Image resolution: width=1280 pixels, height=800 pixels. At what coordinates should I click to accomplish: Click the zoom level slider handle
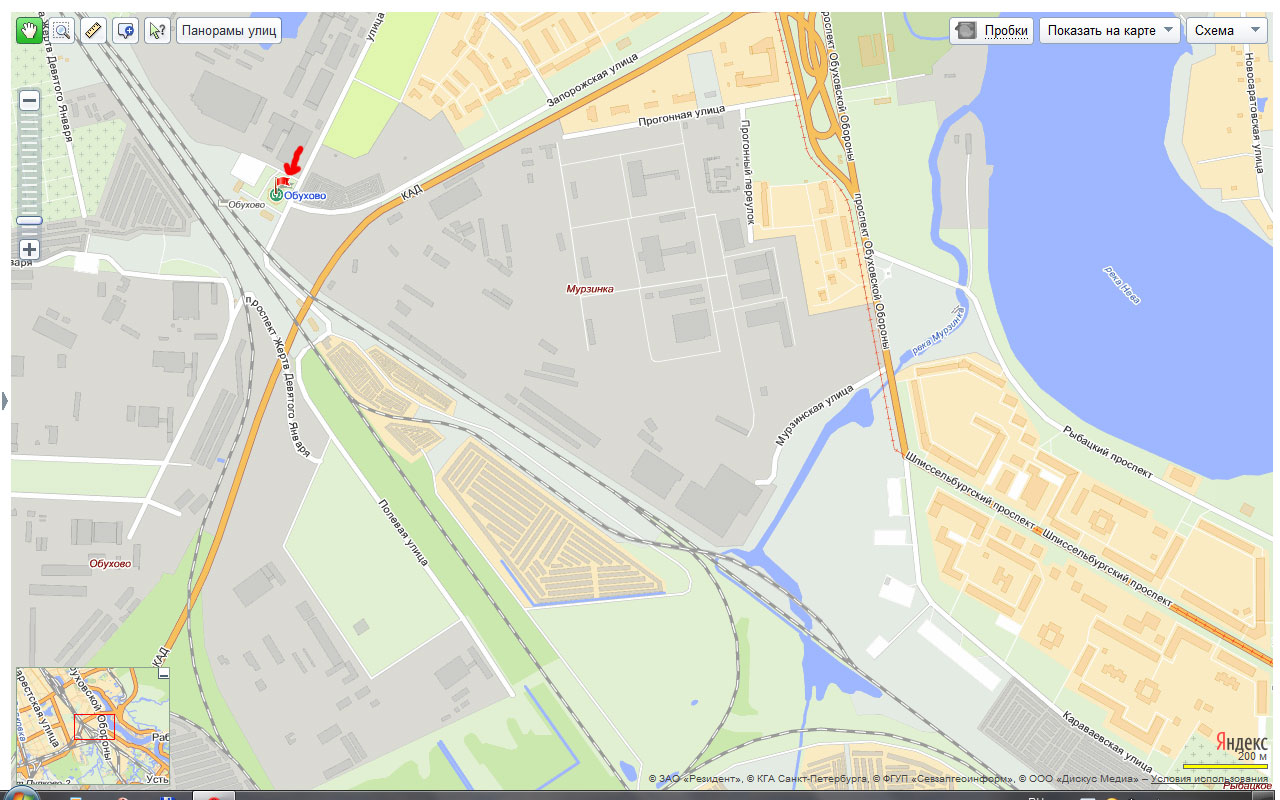pos(29,220)
